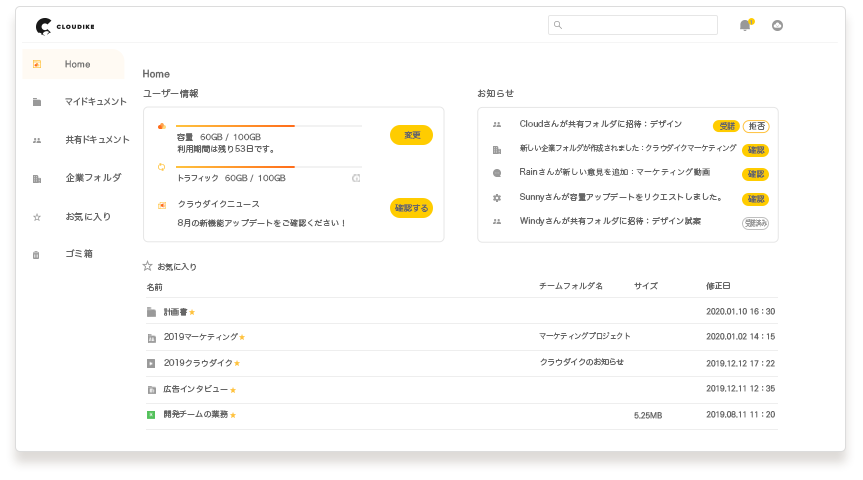Click the 5.25MB size value
This screenshot has height=480, width=863.
tap(648, 416)
